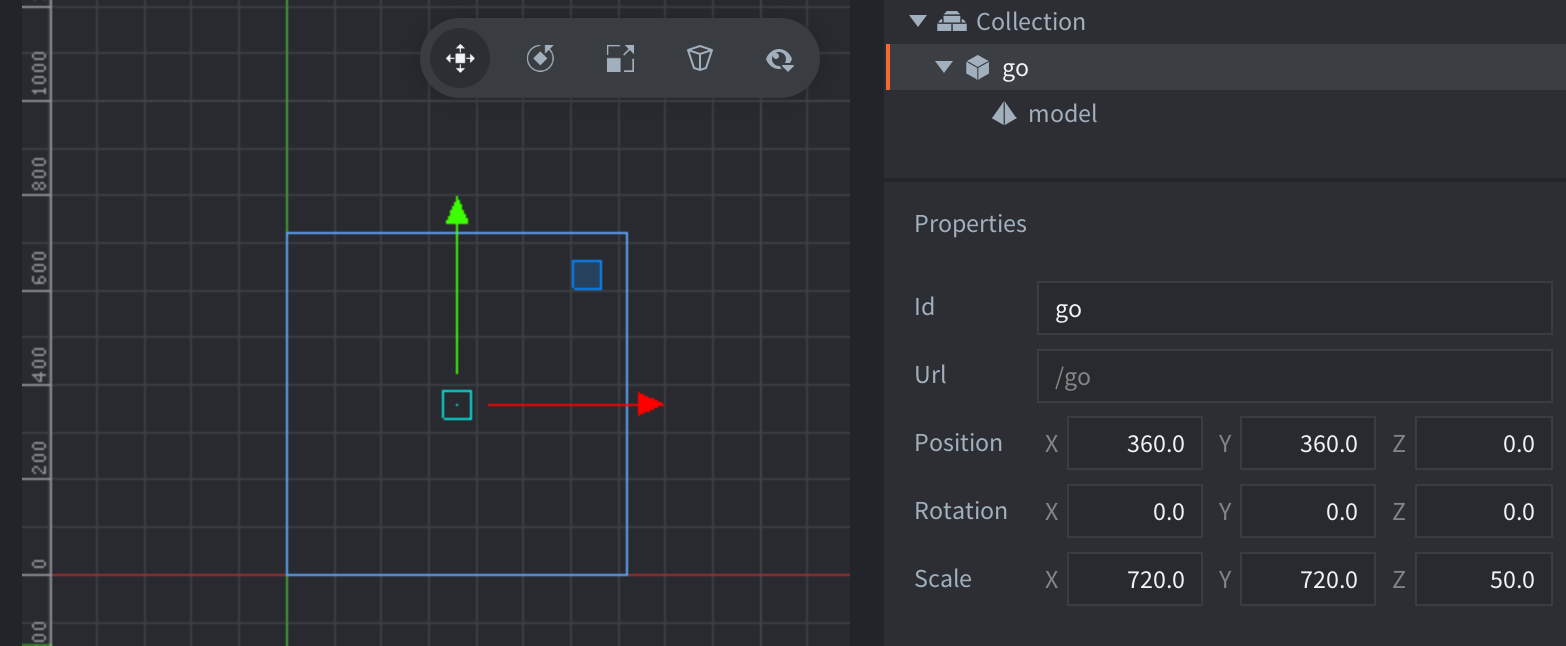
Task: Click the Url label
Action: click(930, 375)
